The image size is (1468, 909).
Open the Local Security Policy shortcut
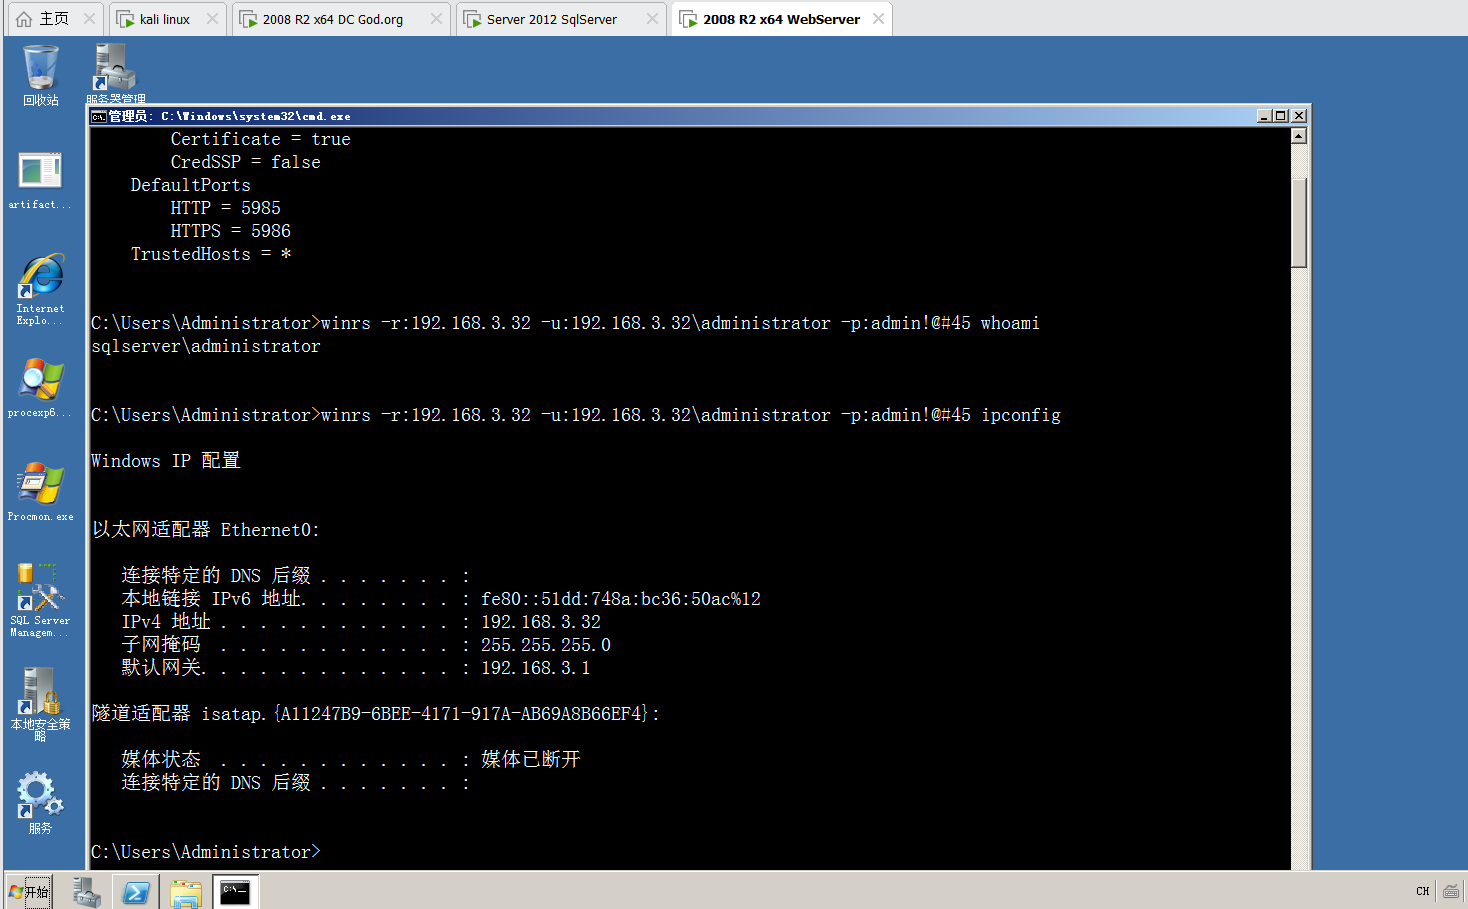(x=40, y=704)
